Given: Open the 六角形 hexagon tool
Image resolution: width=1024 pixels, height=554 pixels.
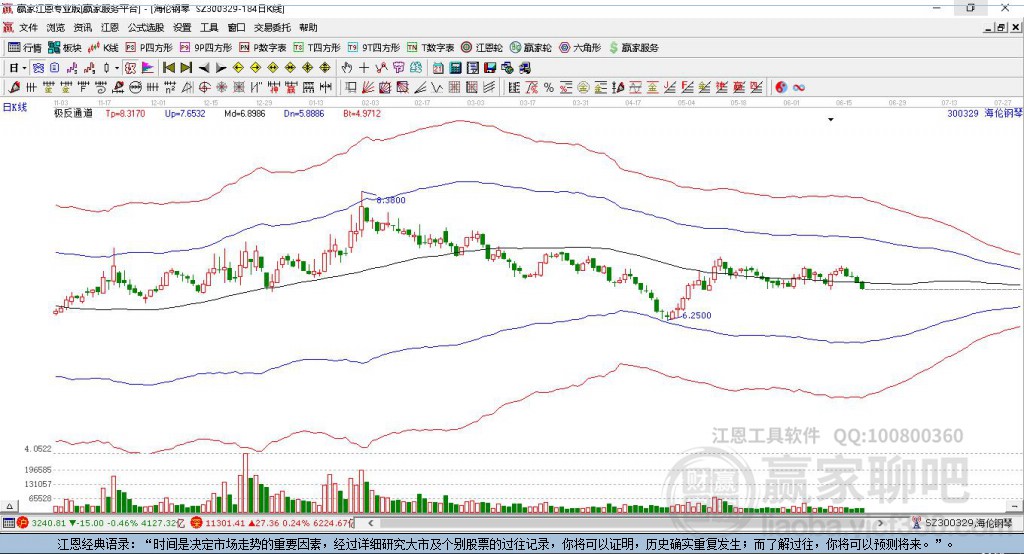Looking at the screenshot, I should click(x=580, y=48).
